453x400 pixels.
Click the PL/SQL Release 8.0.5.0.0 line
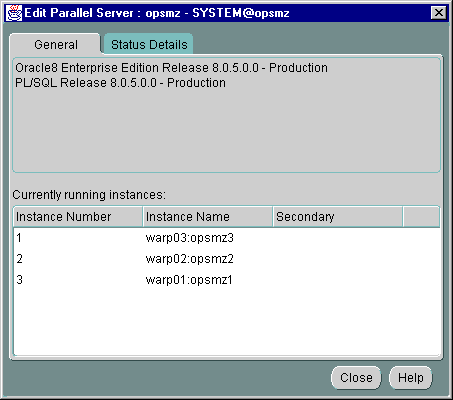[x=120, y=83]
